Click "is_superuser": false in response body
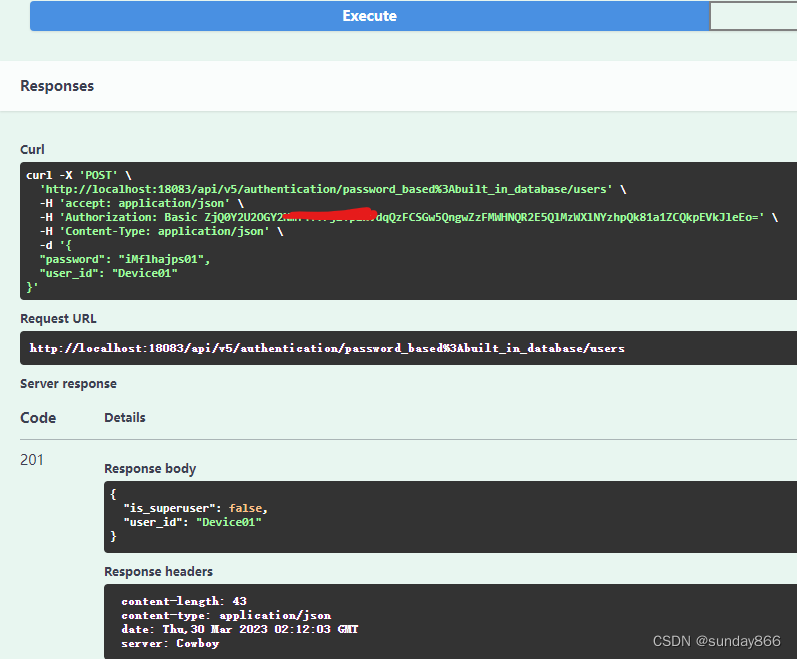 click(196, 508)
